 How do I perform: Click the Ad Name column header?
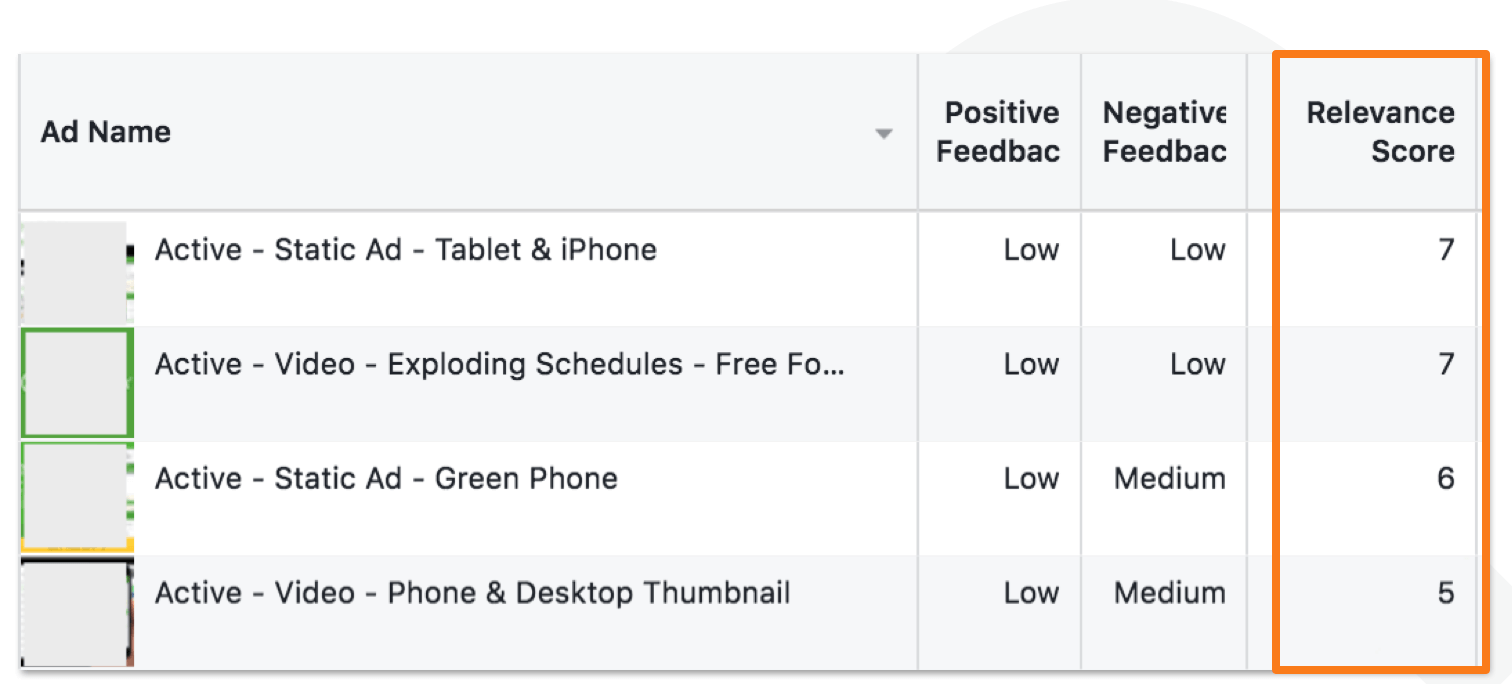click(x=106, y=132)
